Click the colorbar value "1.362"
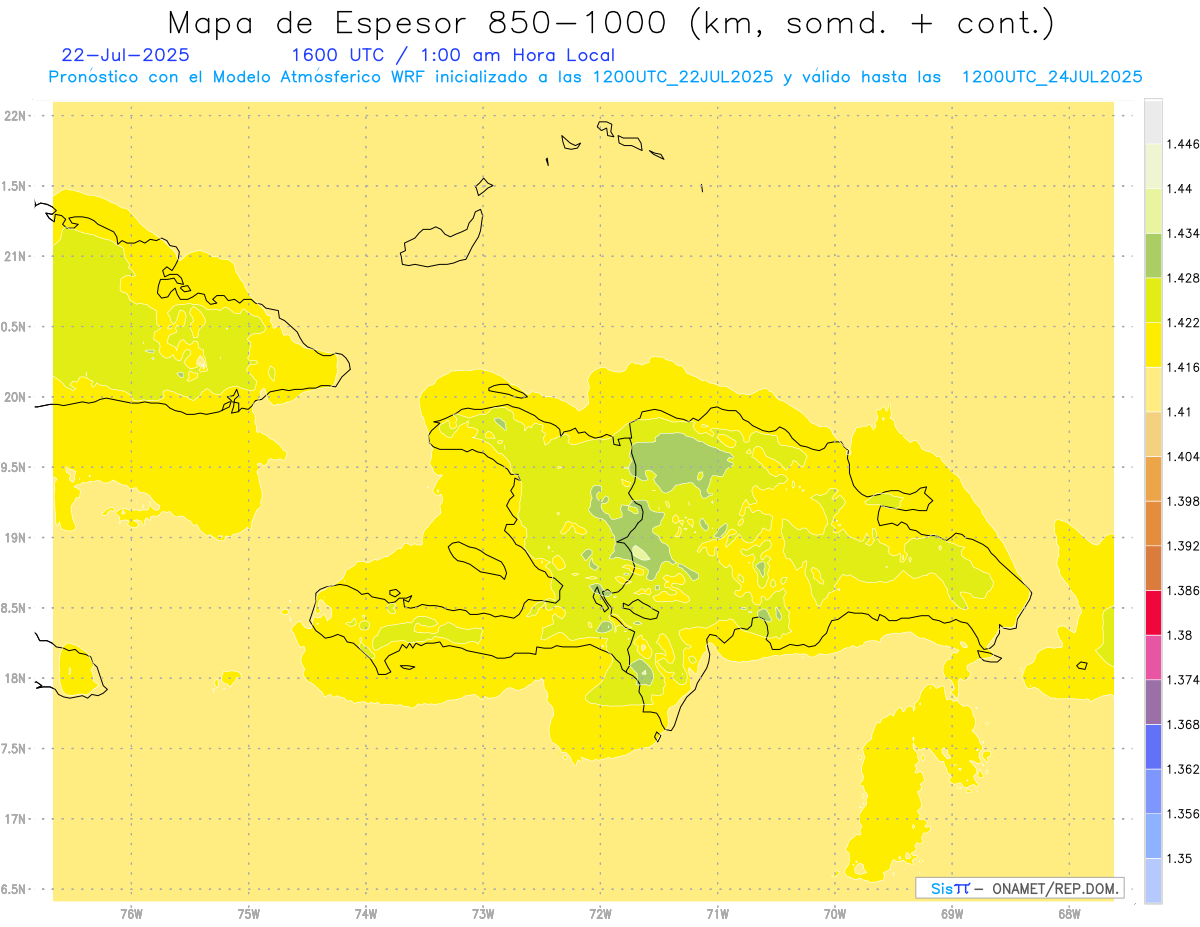The height and width of the screenshot is (927, 1200). 1184,769
